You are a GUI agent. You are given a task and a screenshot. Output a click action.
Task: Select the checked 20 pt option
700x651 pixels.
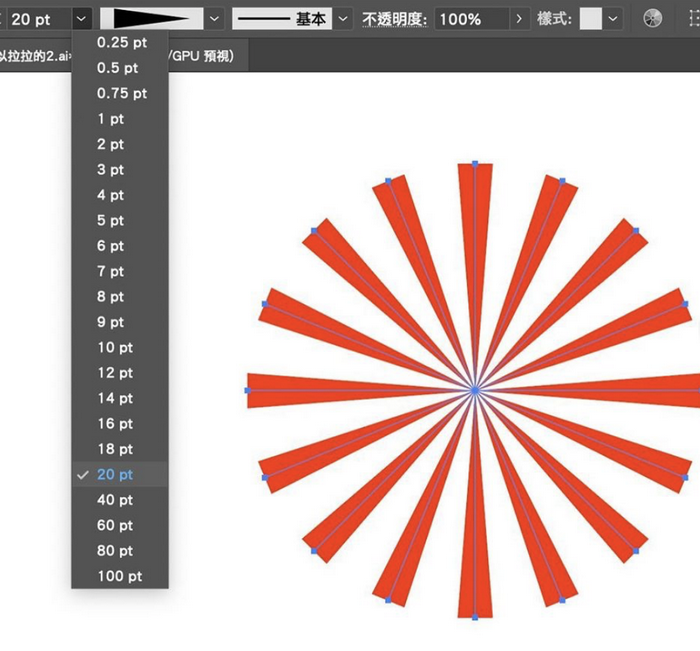click(114, 475)
